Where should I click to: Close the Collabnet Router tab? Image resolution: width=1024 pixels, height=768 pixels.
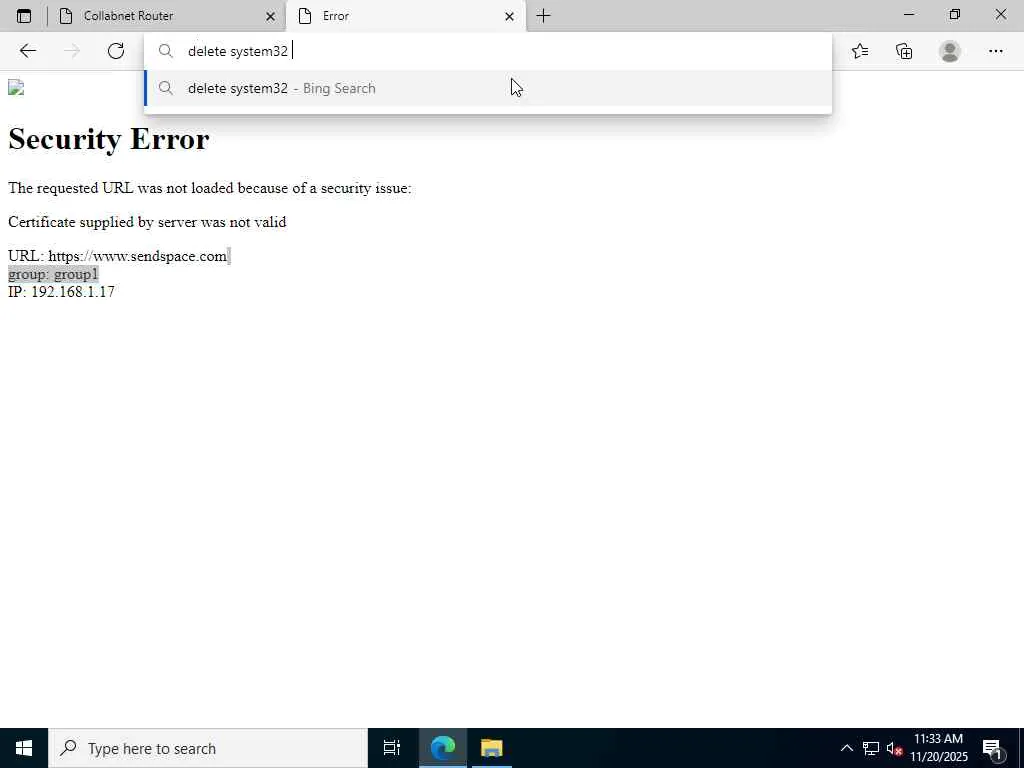tap(270, 16)
